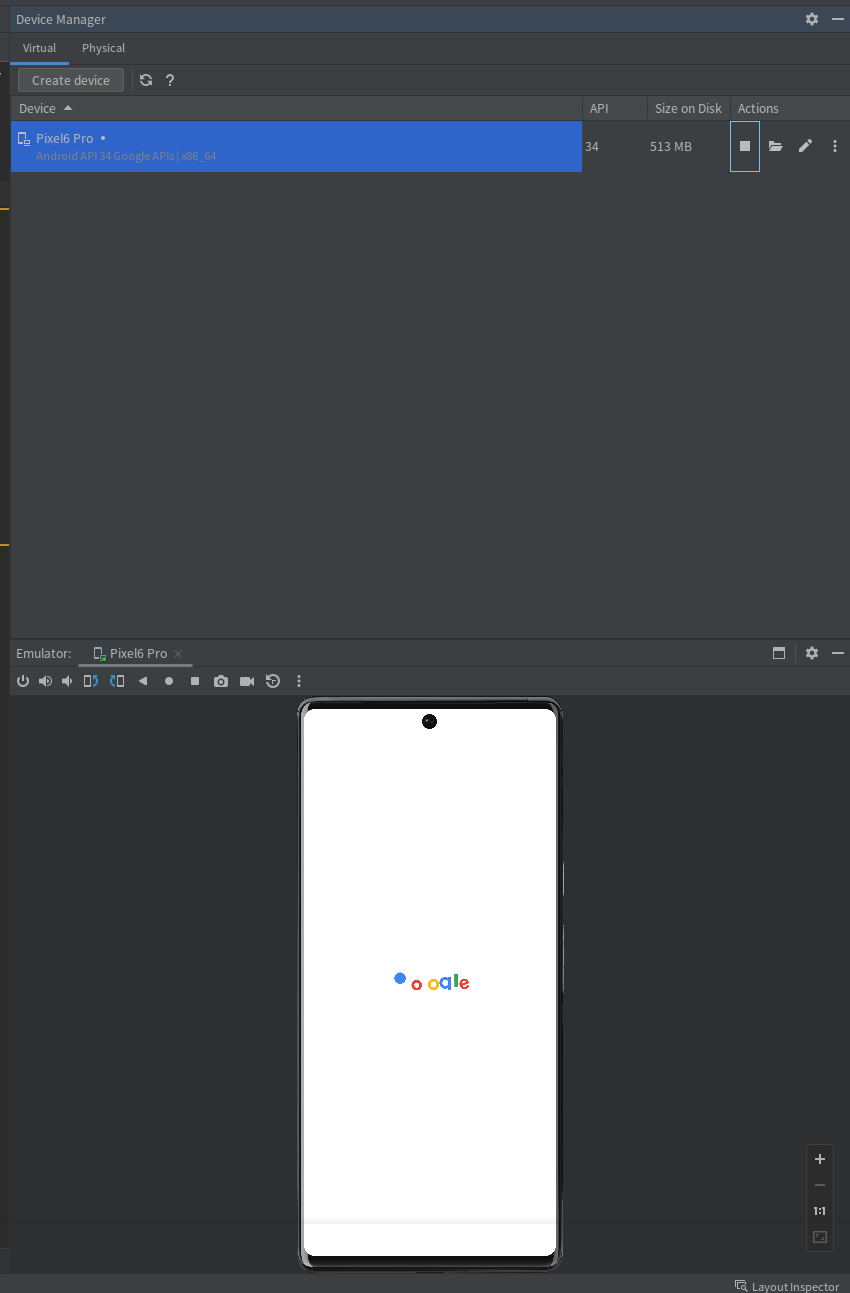The width and height of the screenshot is (850, 1293).
Task: Fit emulator to window icon
Action: tap(820, 1237)
